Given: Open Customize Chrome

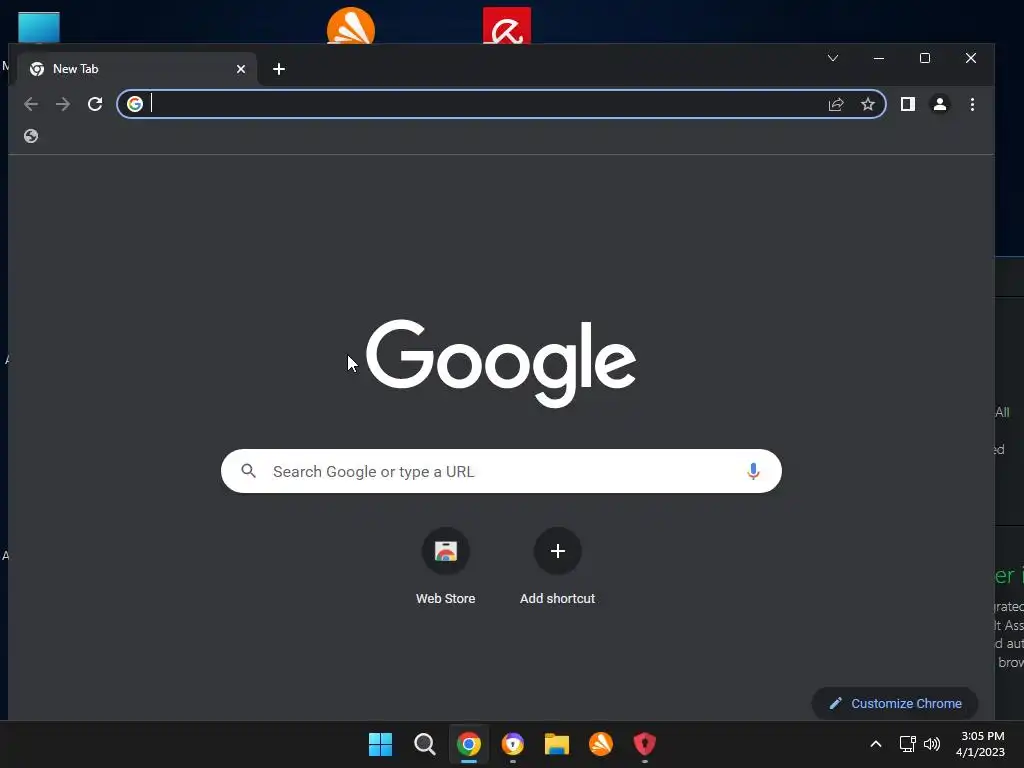Looking at the screenshot, I should tap(895, 703).
